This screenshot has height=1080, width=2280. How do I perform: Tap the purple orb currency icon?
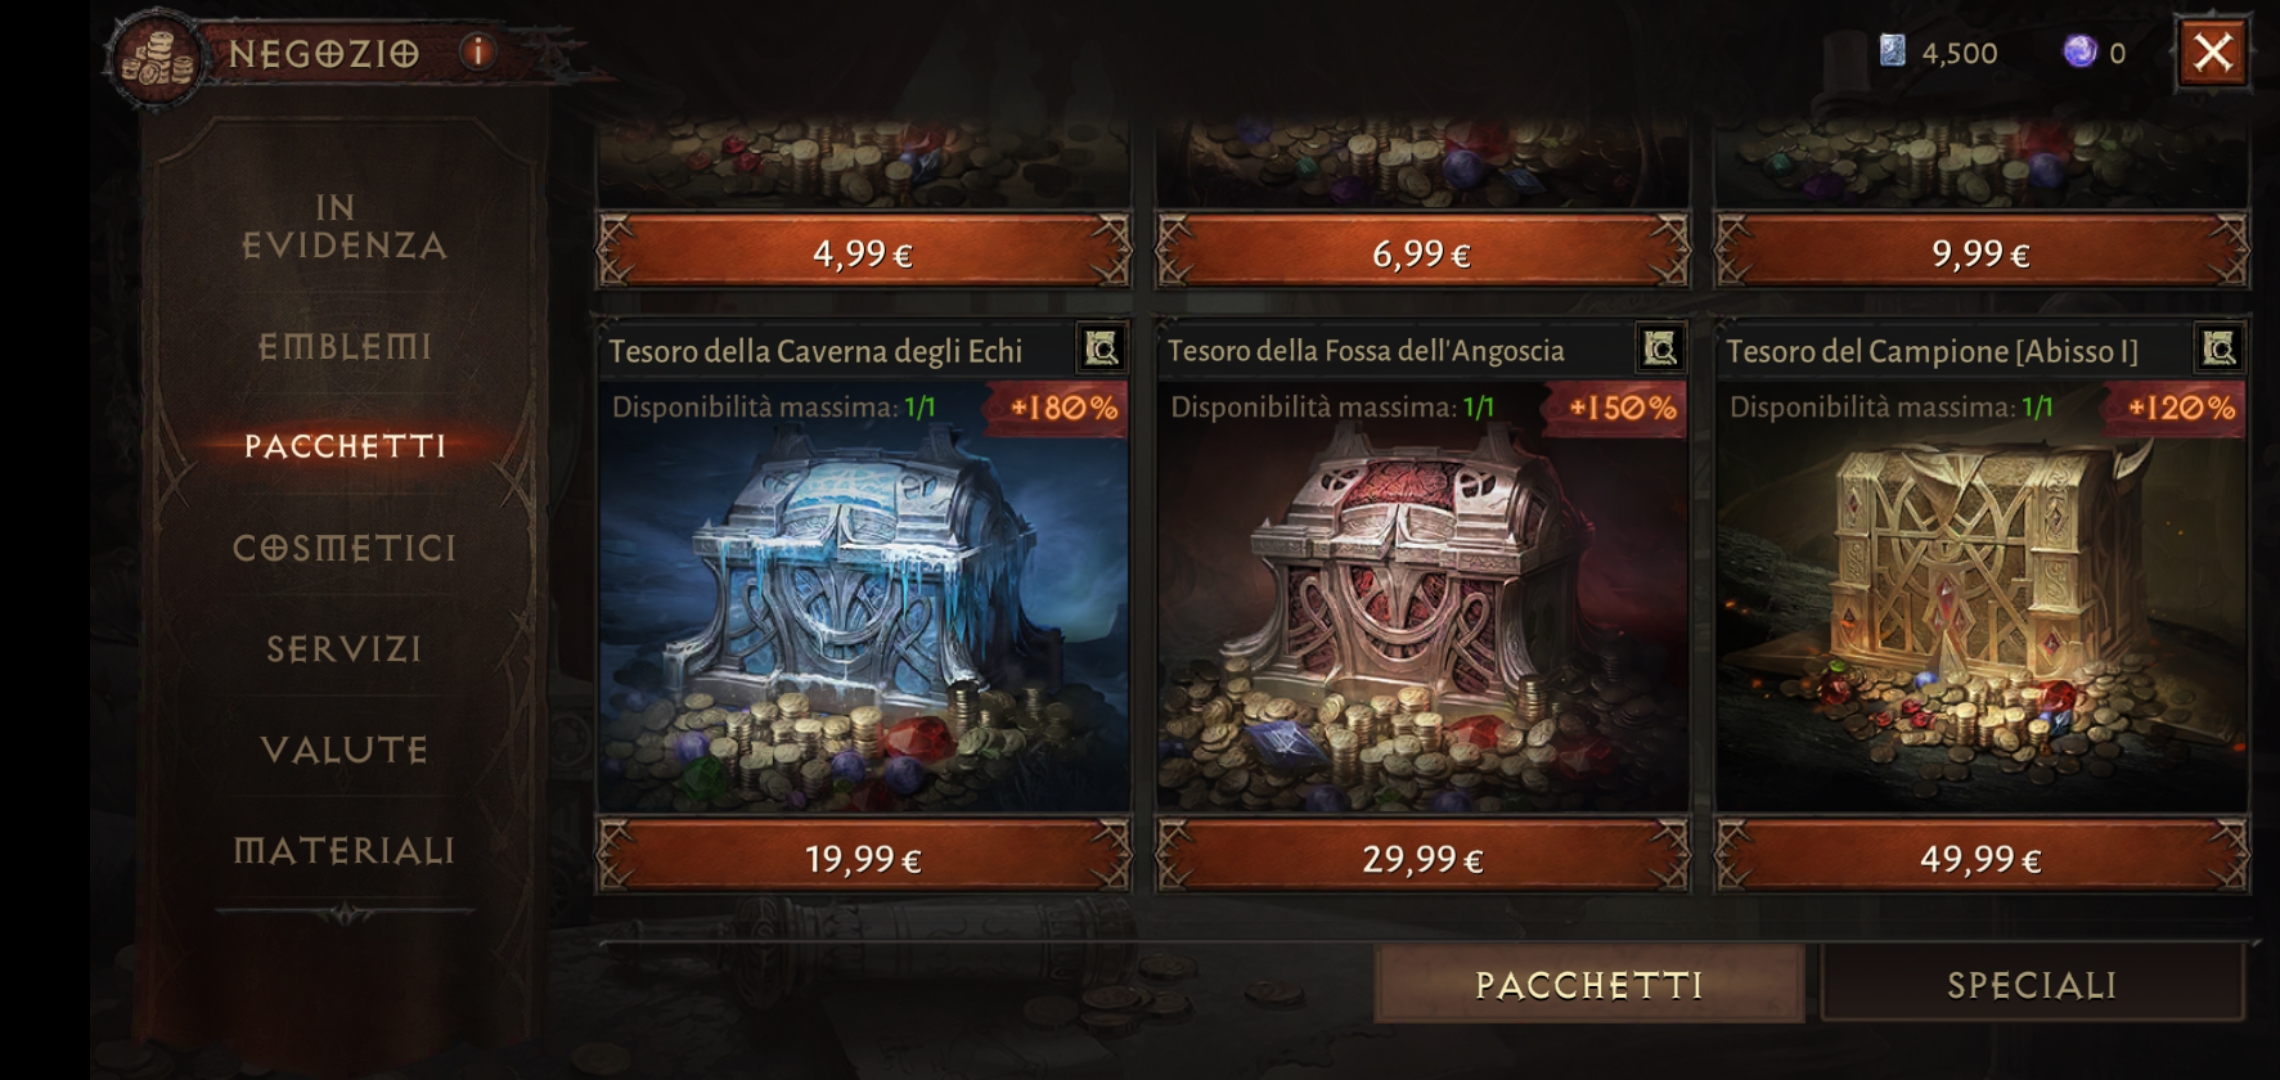click(2080, 51)
